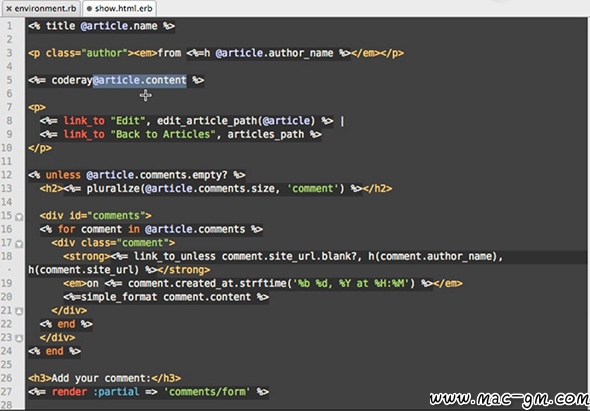
Task: Click the class="comment" attribute on line 17
Action: point(125,243)
